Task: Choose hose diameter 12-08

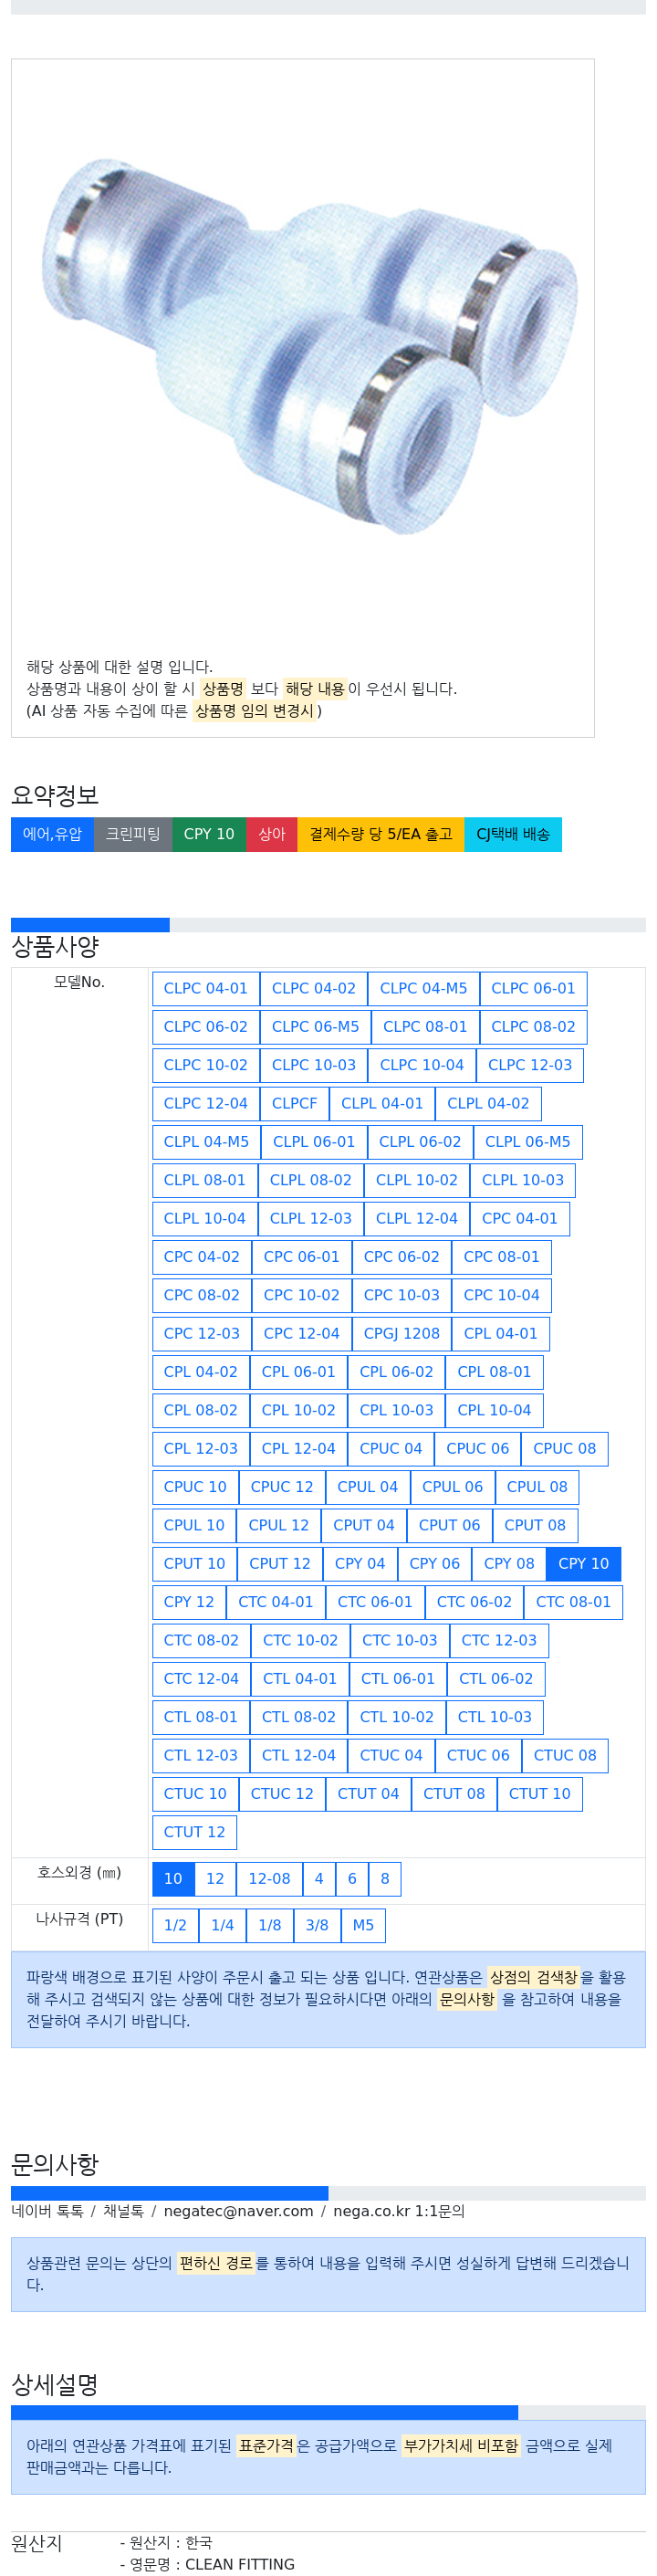Action: click(269, 1877)
